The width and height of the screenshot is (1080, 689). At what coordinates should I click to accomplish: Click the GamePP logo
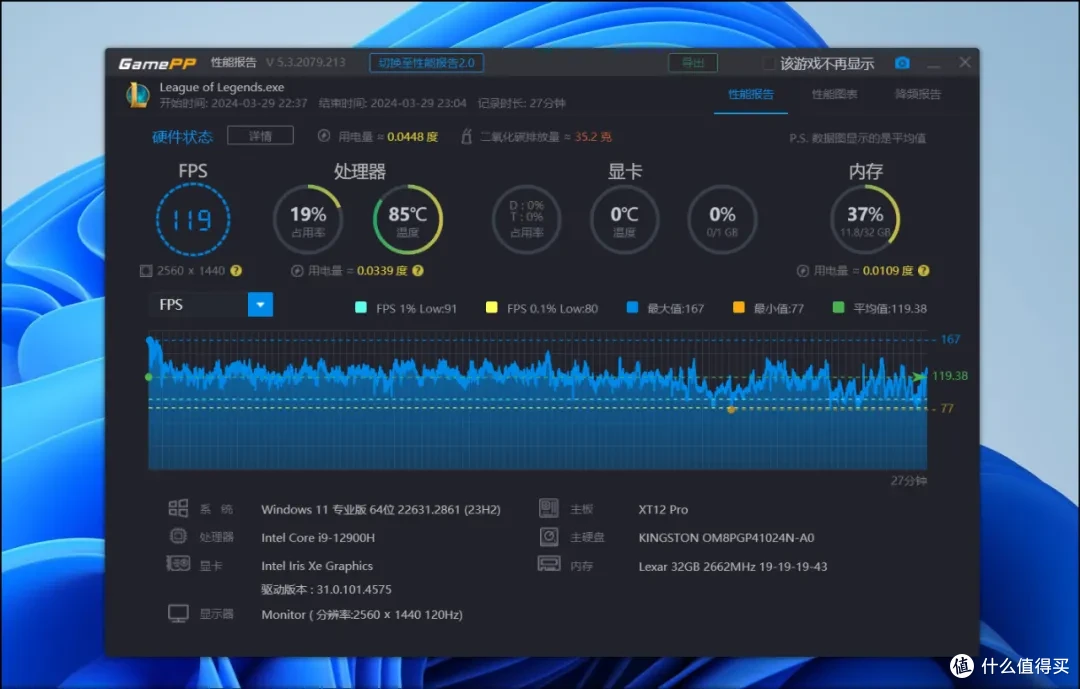point(157,63)
